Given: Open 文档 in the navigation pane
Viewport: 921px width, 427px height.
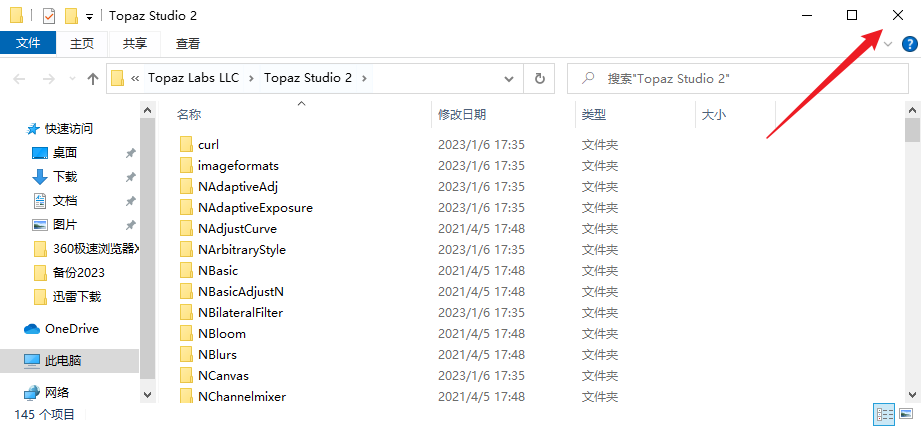Looking at the screenshot, I should tap(65, 201).
